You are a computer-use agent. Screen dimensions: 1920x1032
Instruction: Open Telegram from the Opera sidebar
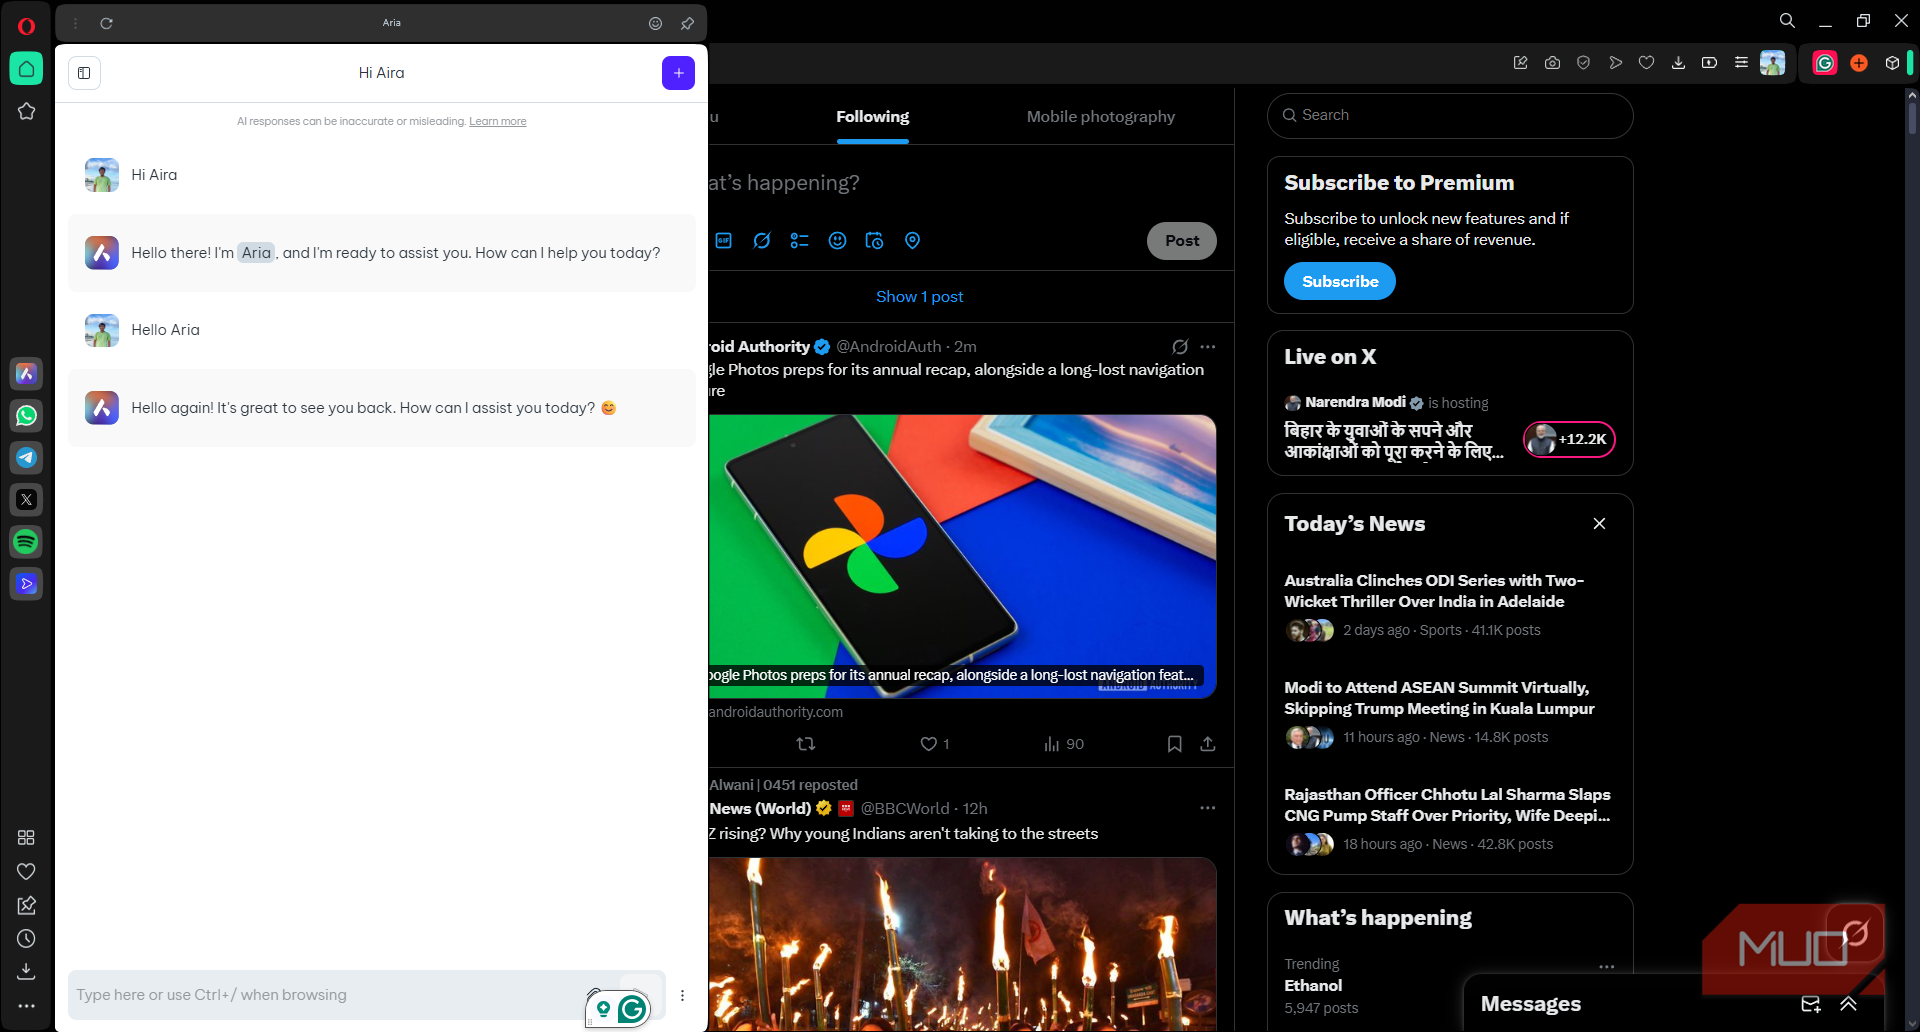pyautogui.click(x=26, y=458)
